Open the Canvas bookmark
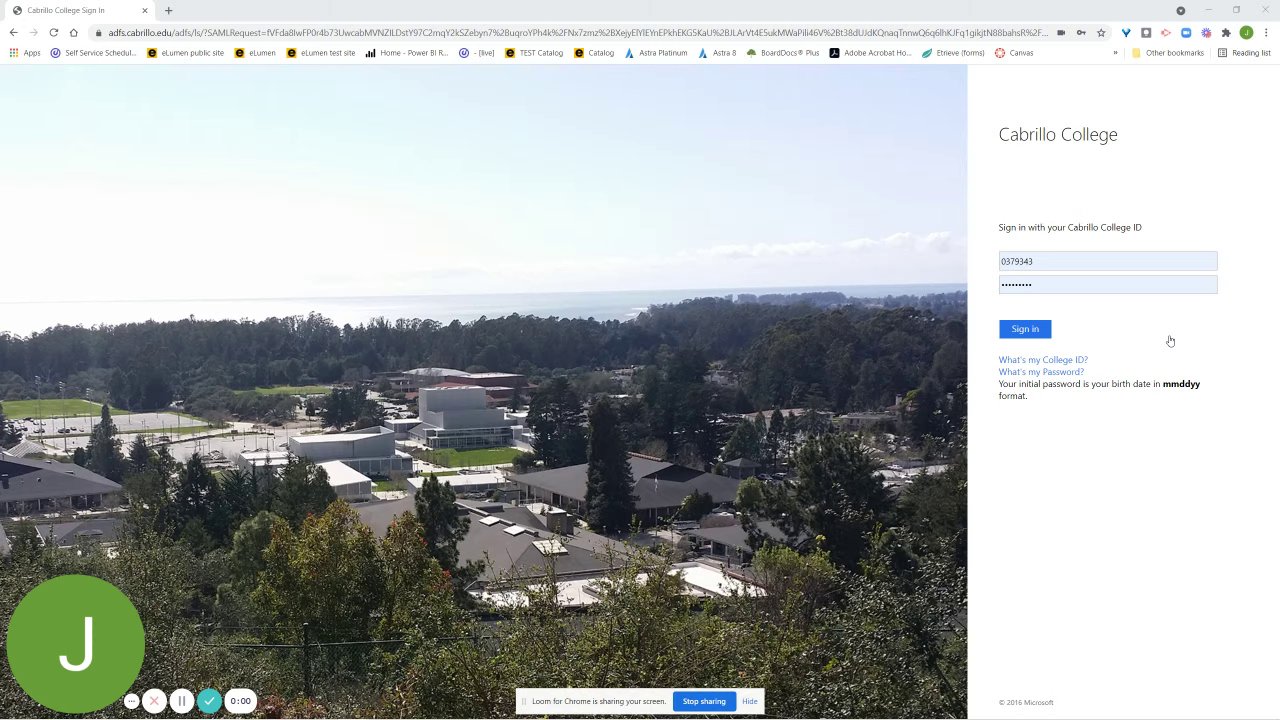This screenshot has width=1280, height=720. click(1014, 53)
